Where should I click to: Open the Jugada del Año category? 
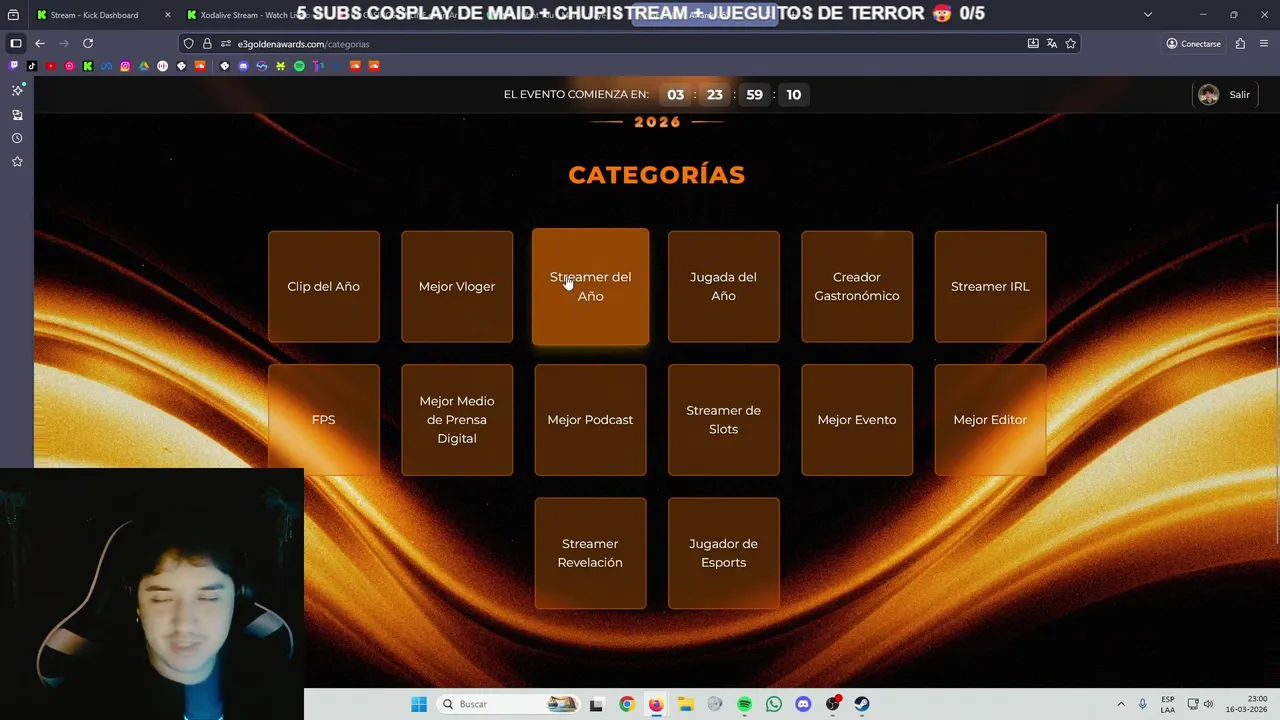tap(723, 287)
